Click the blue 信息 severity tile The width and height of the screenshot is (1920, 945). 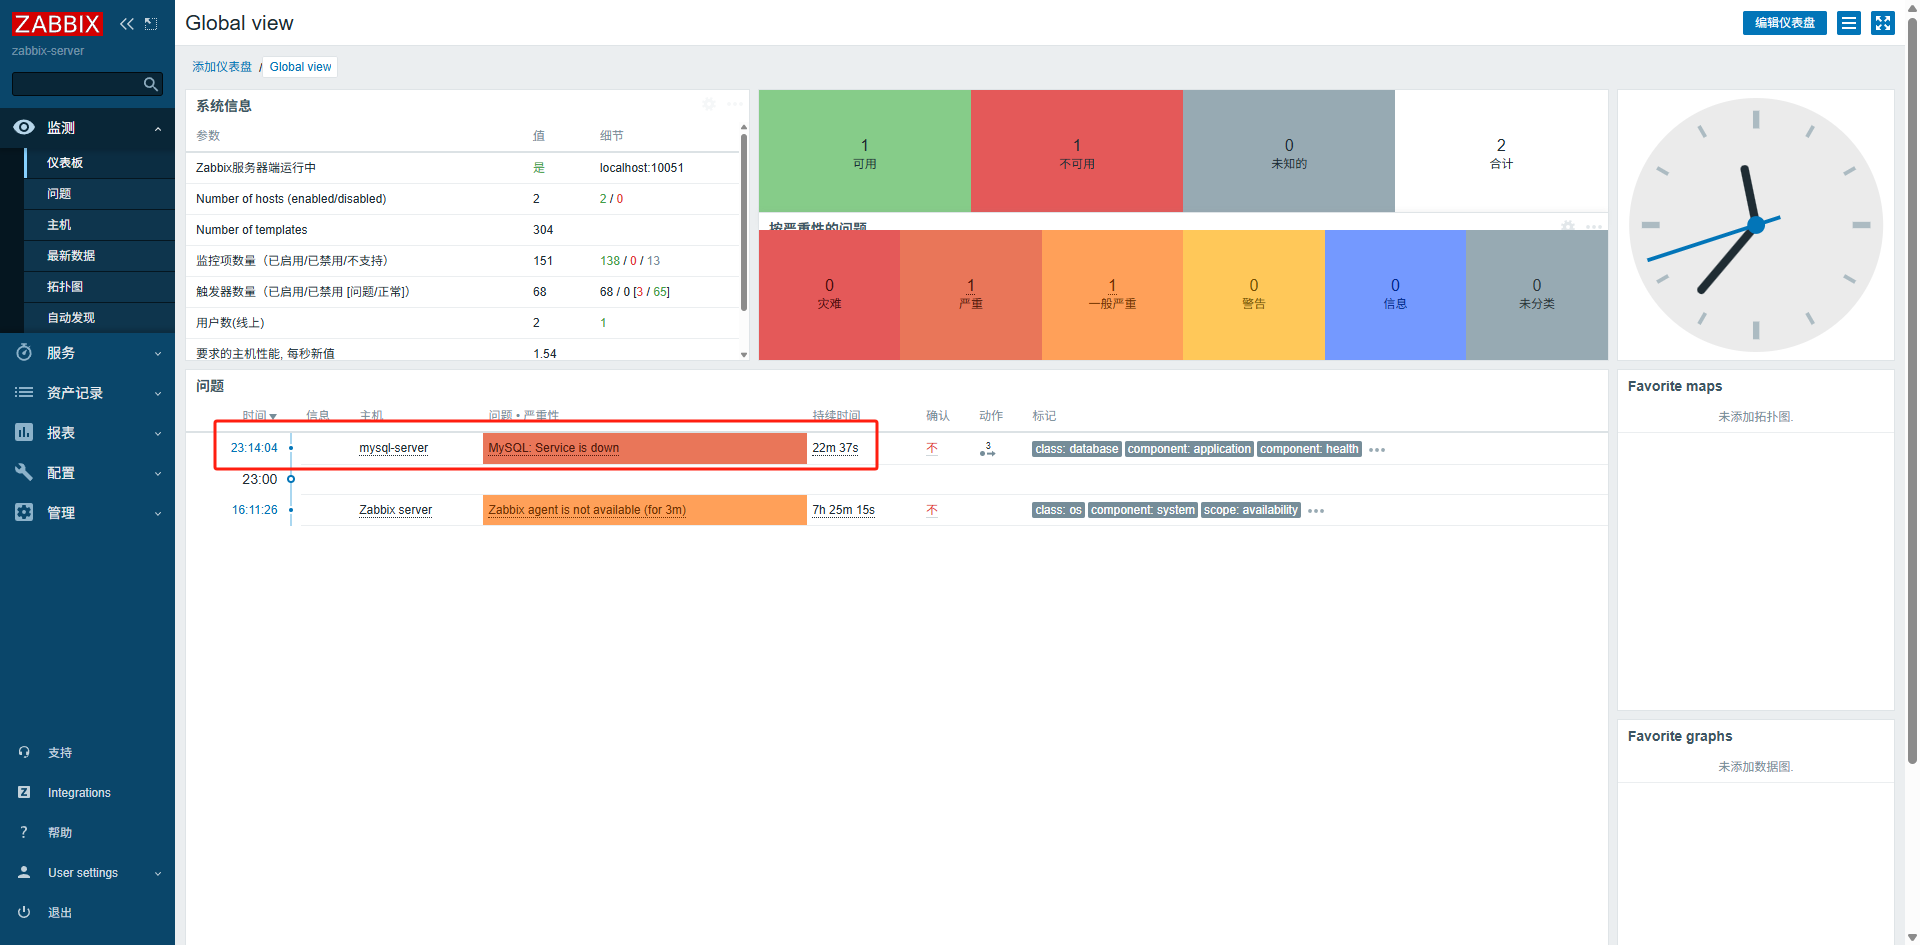pos(1395,295)
